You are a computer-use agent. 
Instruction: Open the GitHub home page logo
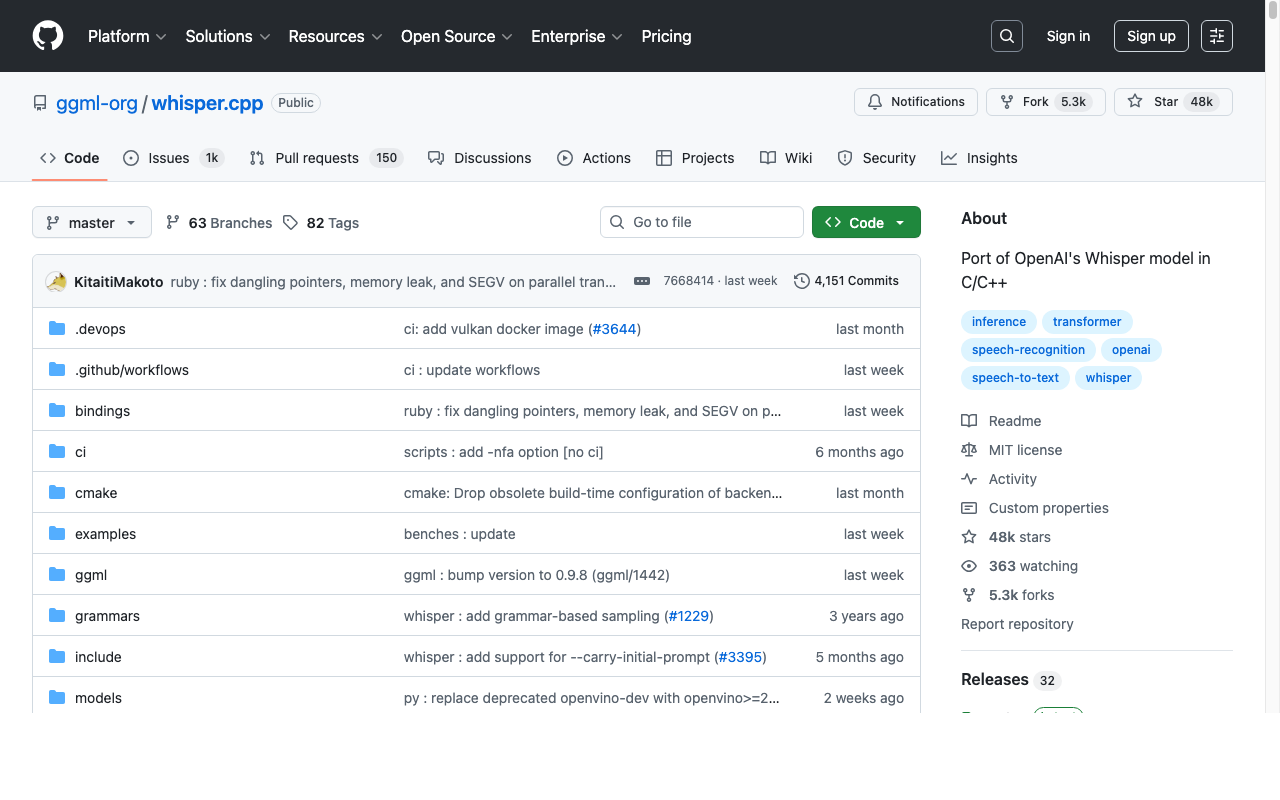click(x=47, y=36)
